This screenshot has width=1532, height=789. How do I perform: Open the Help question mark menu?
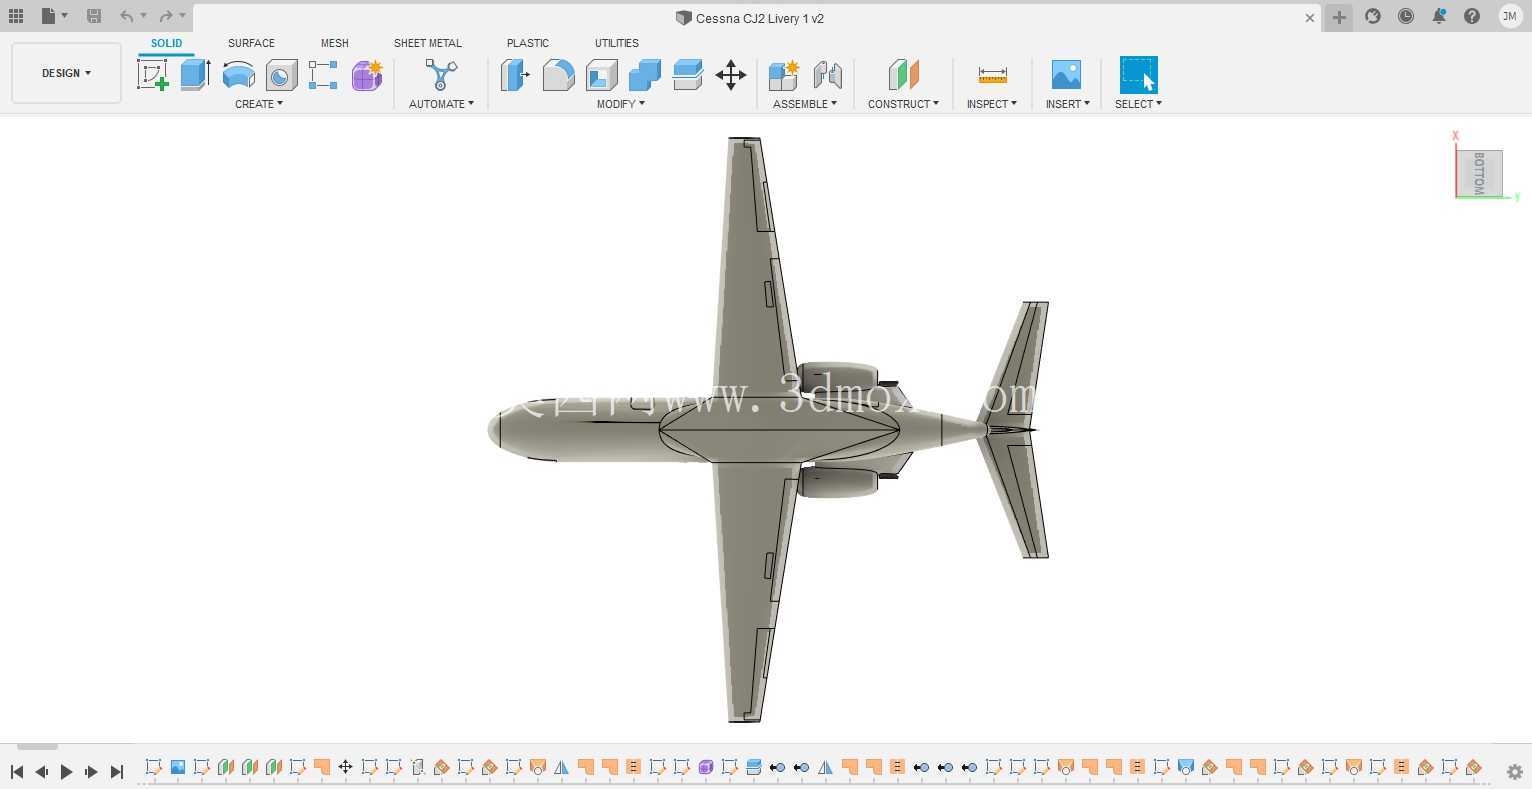pos(1472,16)
